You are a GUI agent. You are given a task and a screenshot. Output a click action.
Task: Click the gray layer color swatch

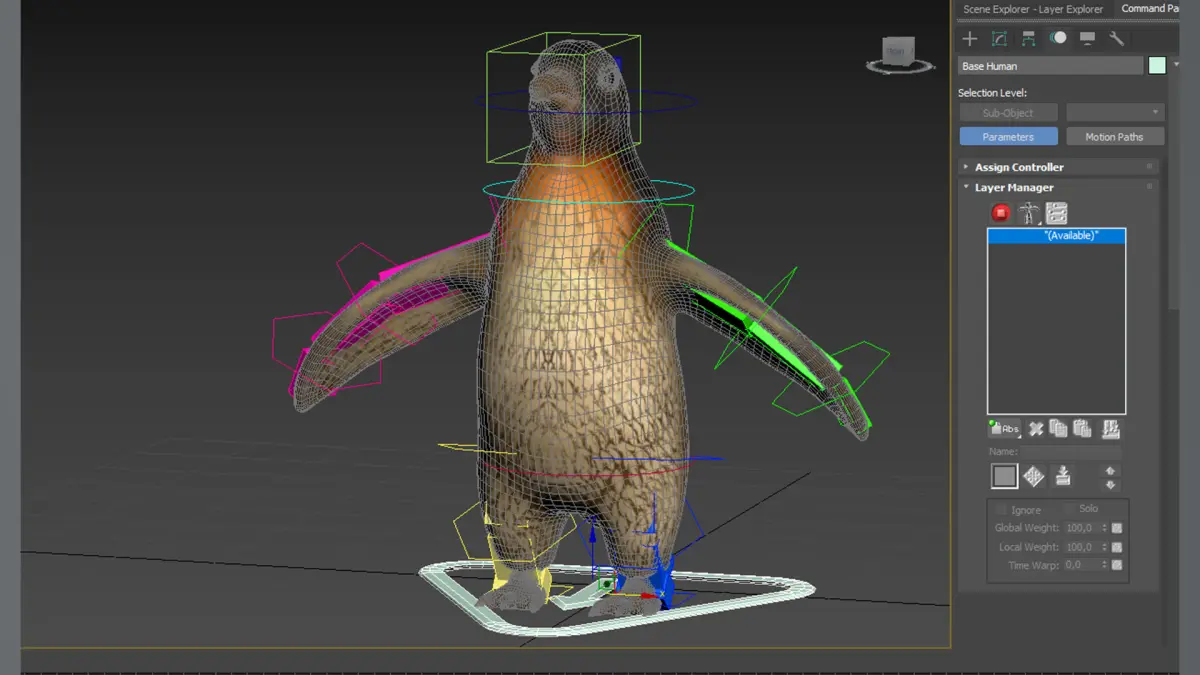(x=1005, y=476)
